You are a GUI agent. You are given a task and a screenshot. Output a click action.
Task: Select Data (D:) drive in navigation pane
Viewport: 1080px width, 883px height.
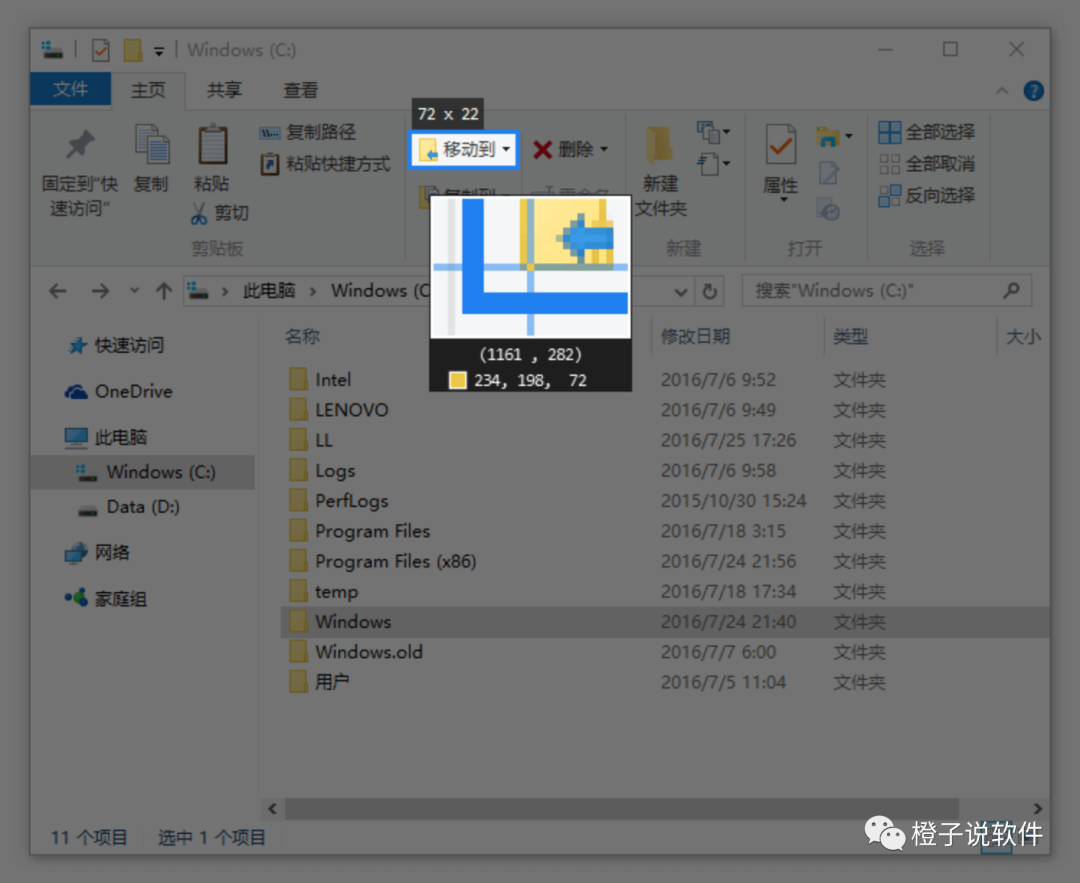(129, 507)
